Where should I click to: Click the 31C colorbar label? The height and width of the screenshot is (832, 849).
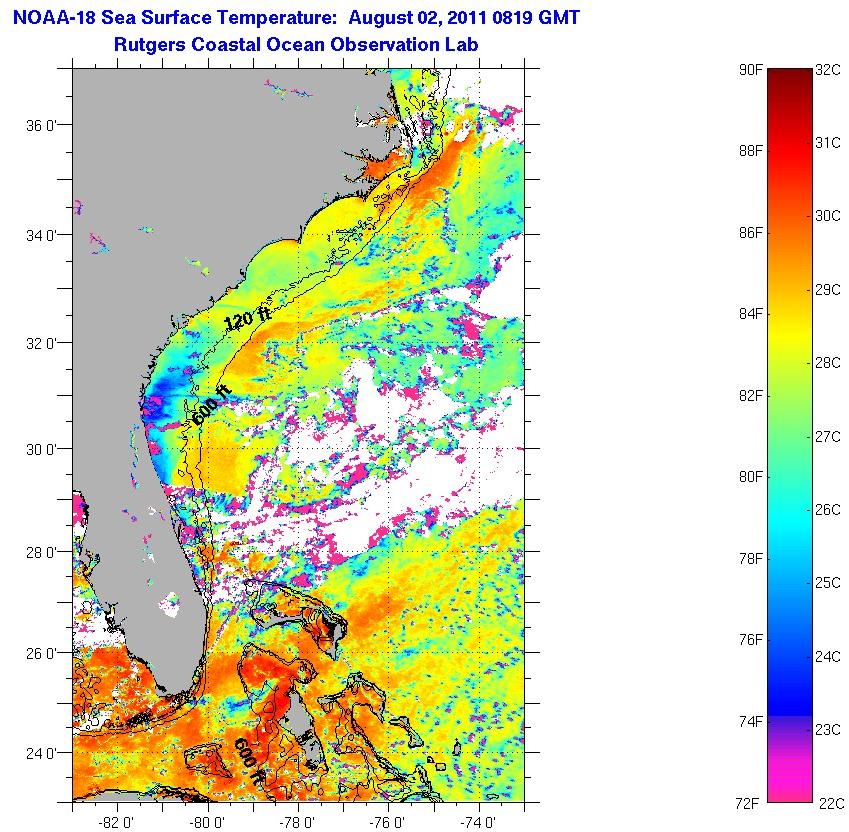click(828, 143)
